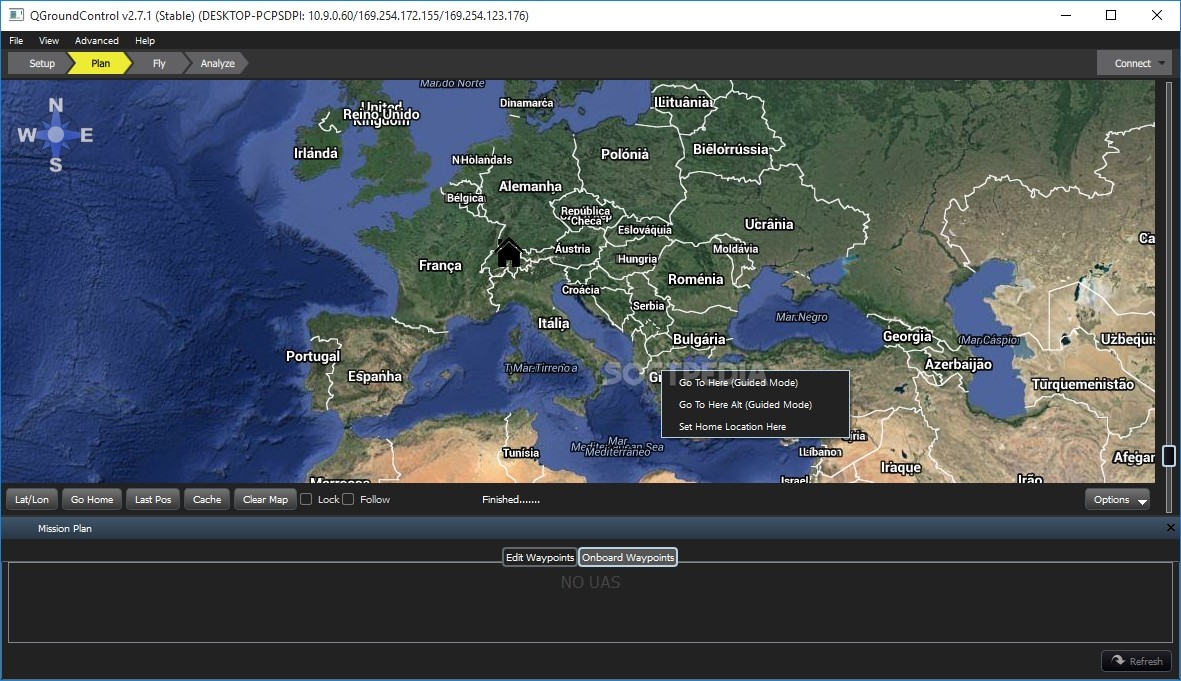
Task: Click the Lat/Lon button
Action: click(32, 499)
